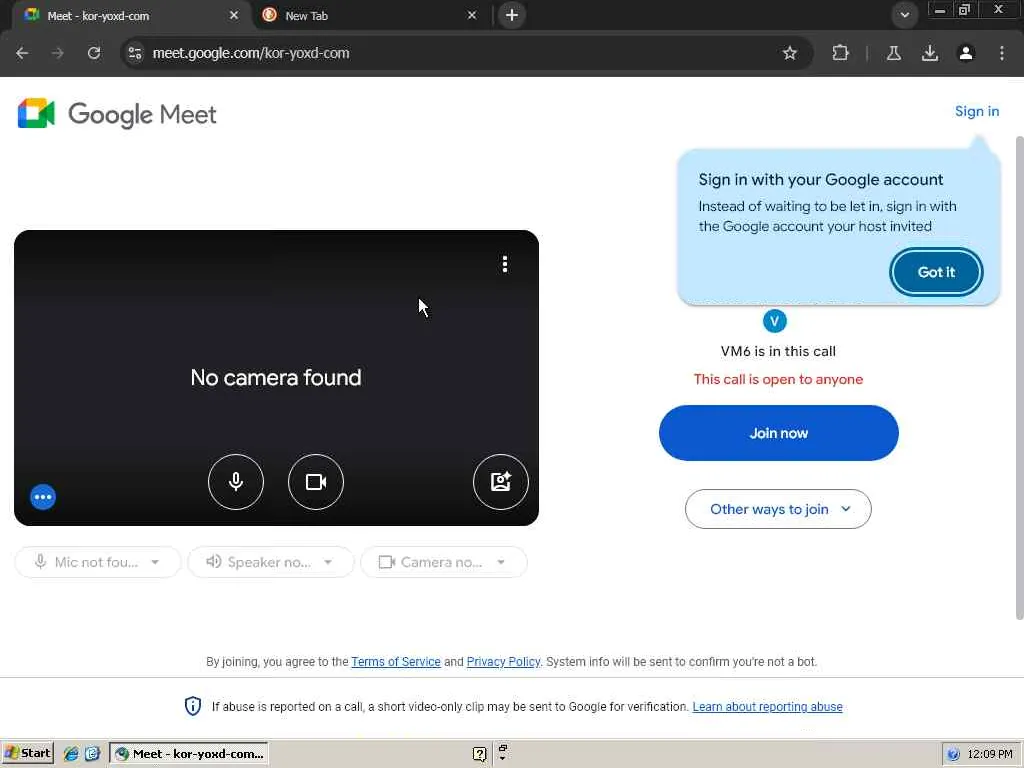
Task: Open the Windows Start menu
Action: (27, 754)
